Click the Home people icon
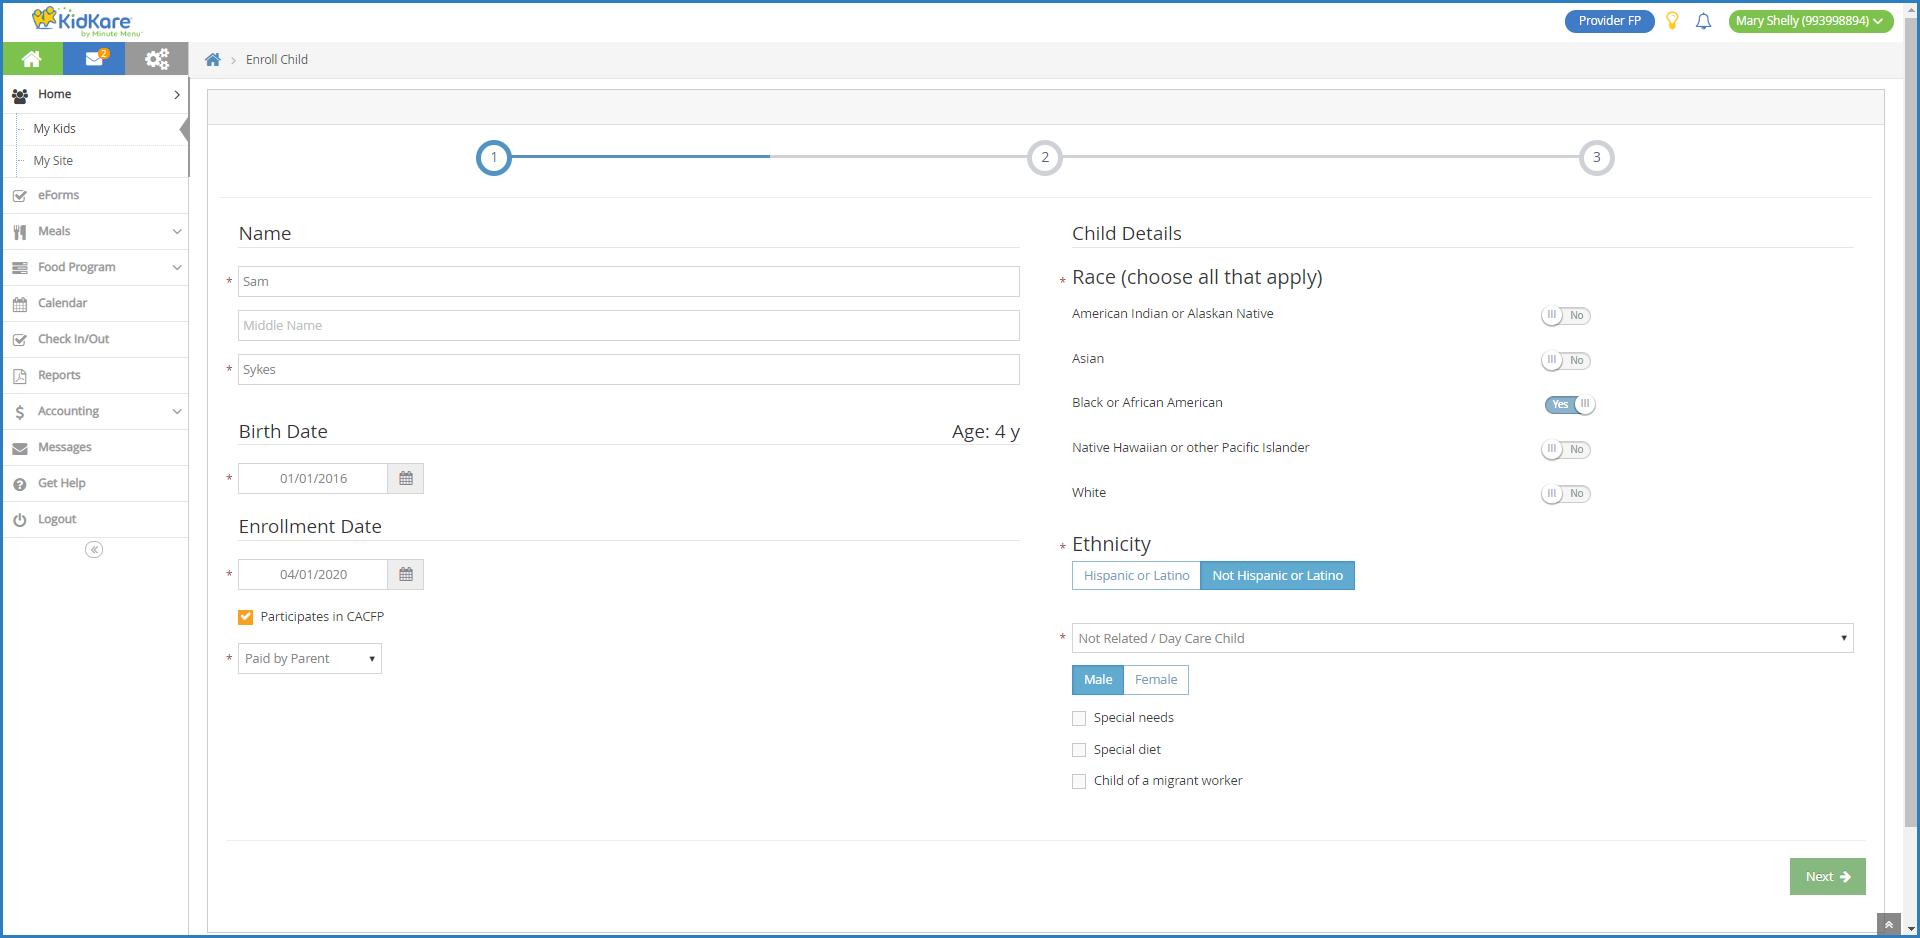 point(19,95)
